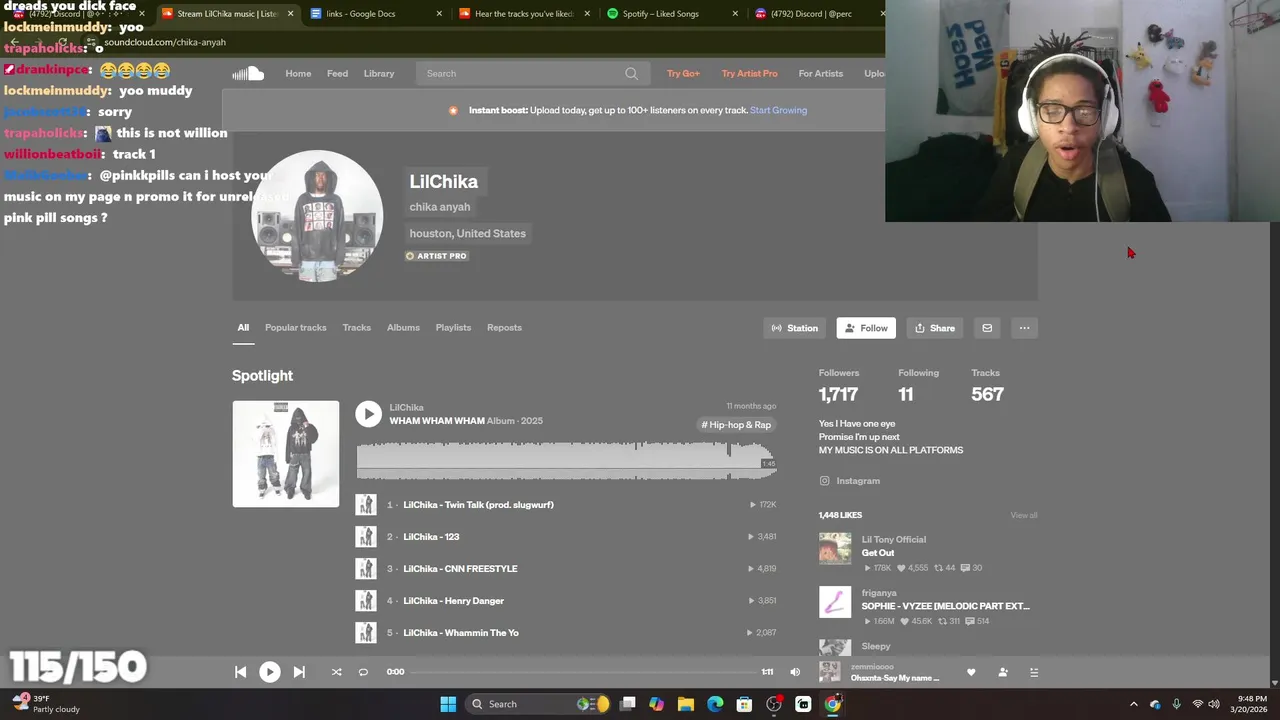Select track LilChika - CNN FREESTYLE
The width and height of the screenshot is (1280, 720).
click(x=460, y=569)
